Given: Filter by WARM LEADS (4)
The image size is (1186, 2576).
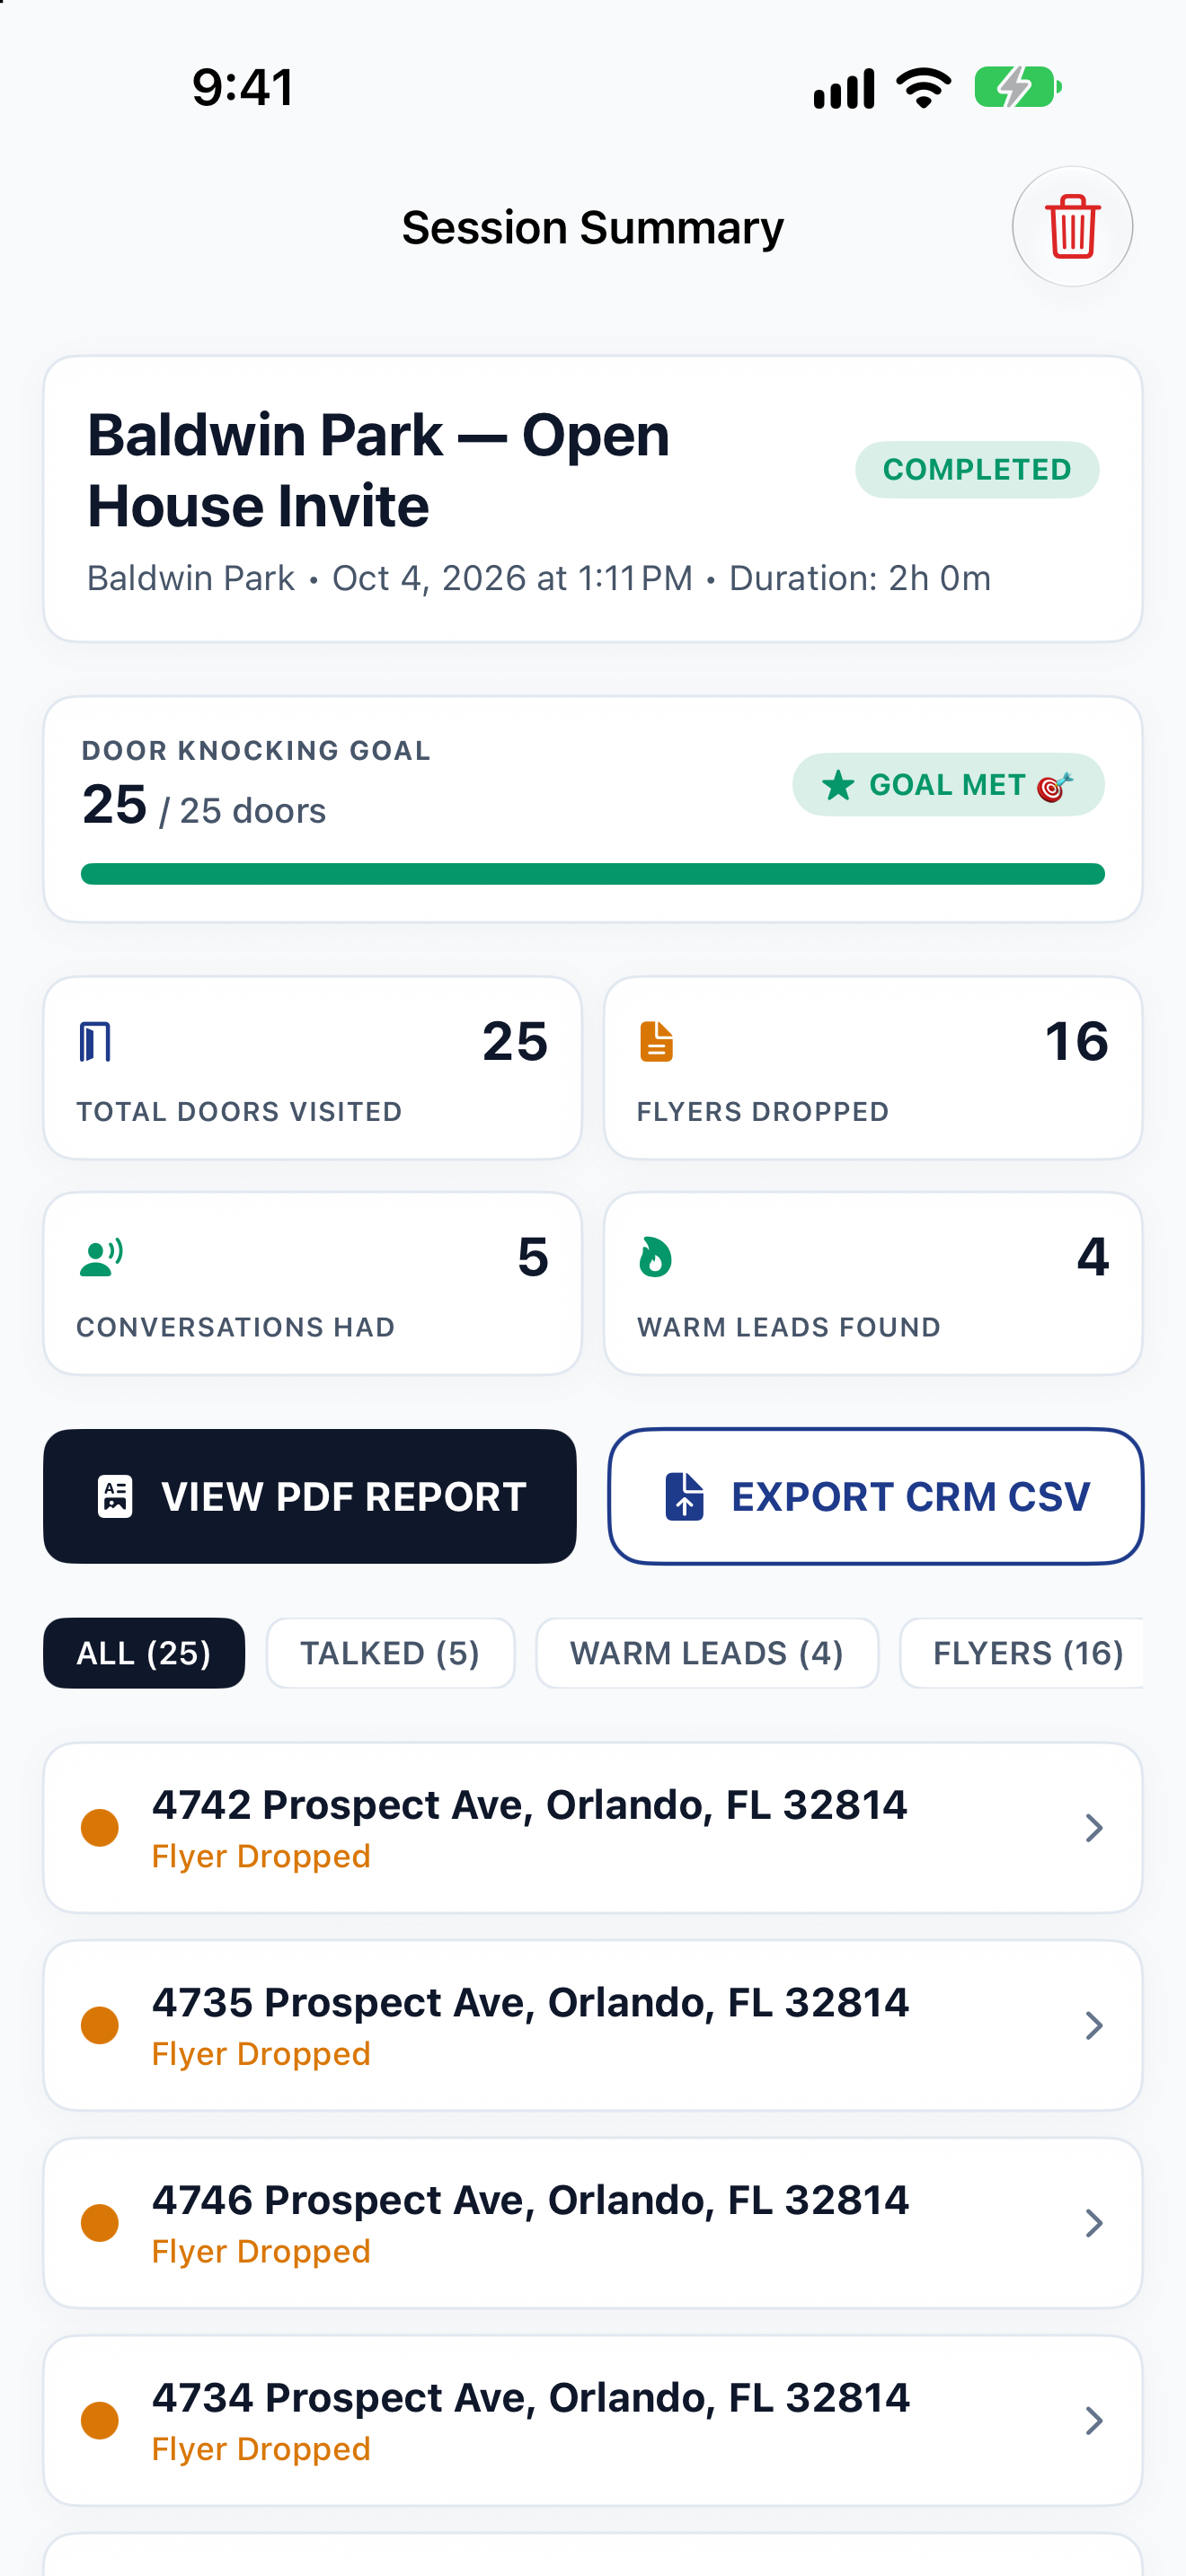Looking at the screenshot, I should pyautogui.click(x=707, y=1653).
